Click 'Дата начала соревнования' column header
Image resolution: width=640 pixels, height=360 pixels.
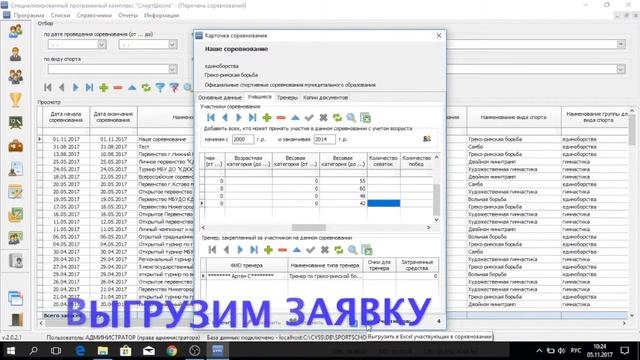point(66,117)
